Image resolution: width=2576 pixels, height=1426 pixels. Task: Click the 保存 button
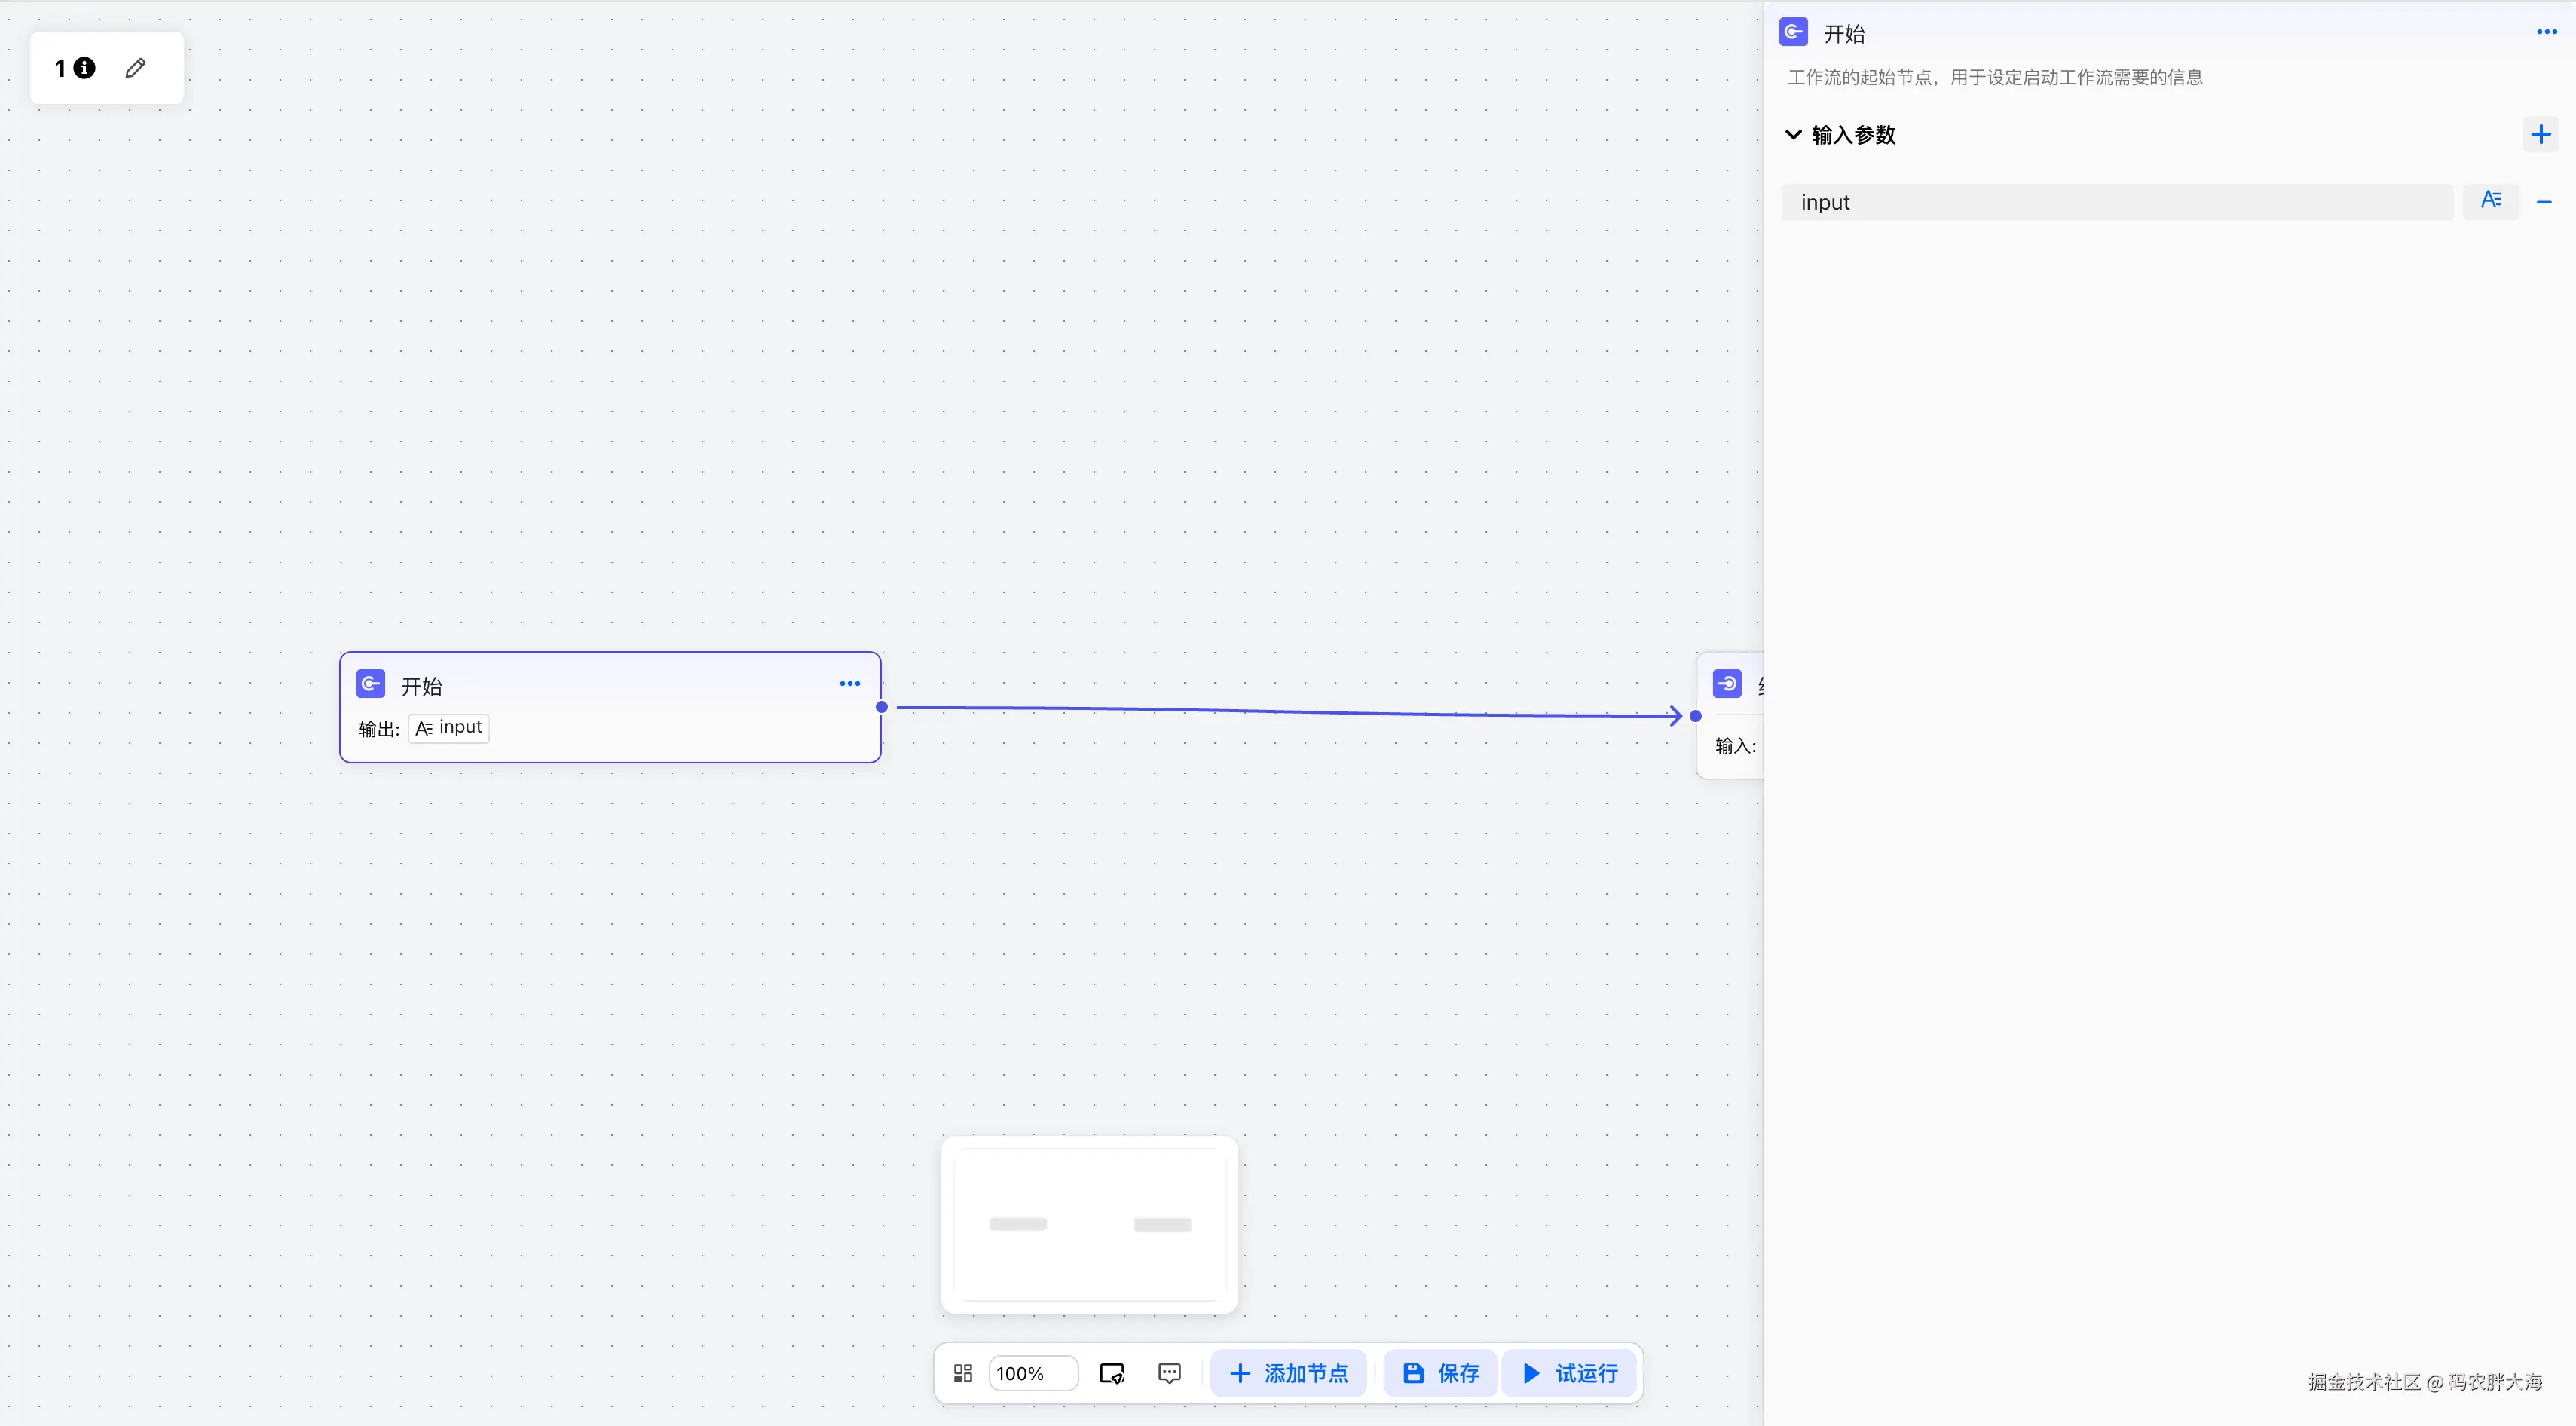click(1440, 1373)
